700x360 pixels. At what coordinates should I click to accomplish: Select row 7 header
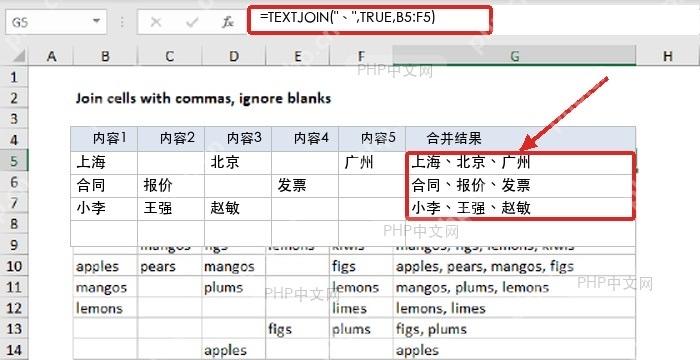(x=14, y=203)
